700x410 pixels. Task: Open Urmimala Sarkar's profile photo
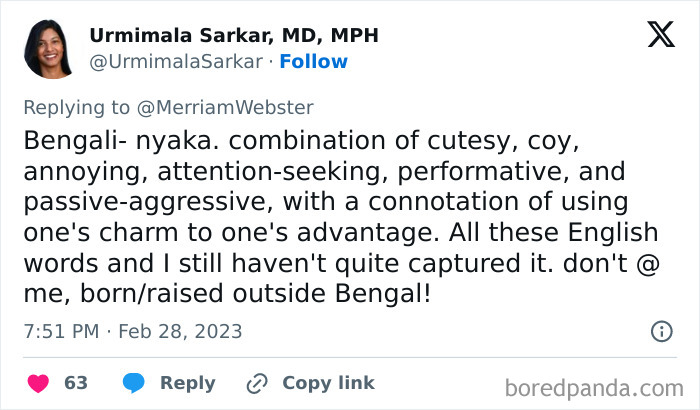pos(48,49)
